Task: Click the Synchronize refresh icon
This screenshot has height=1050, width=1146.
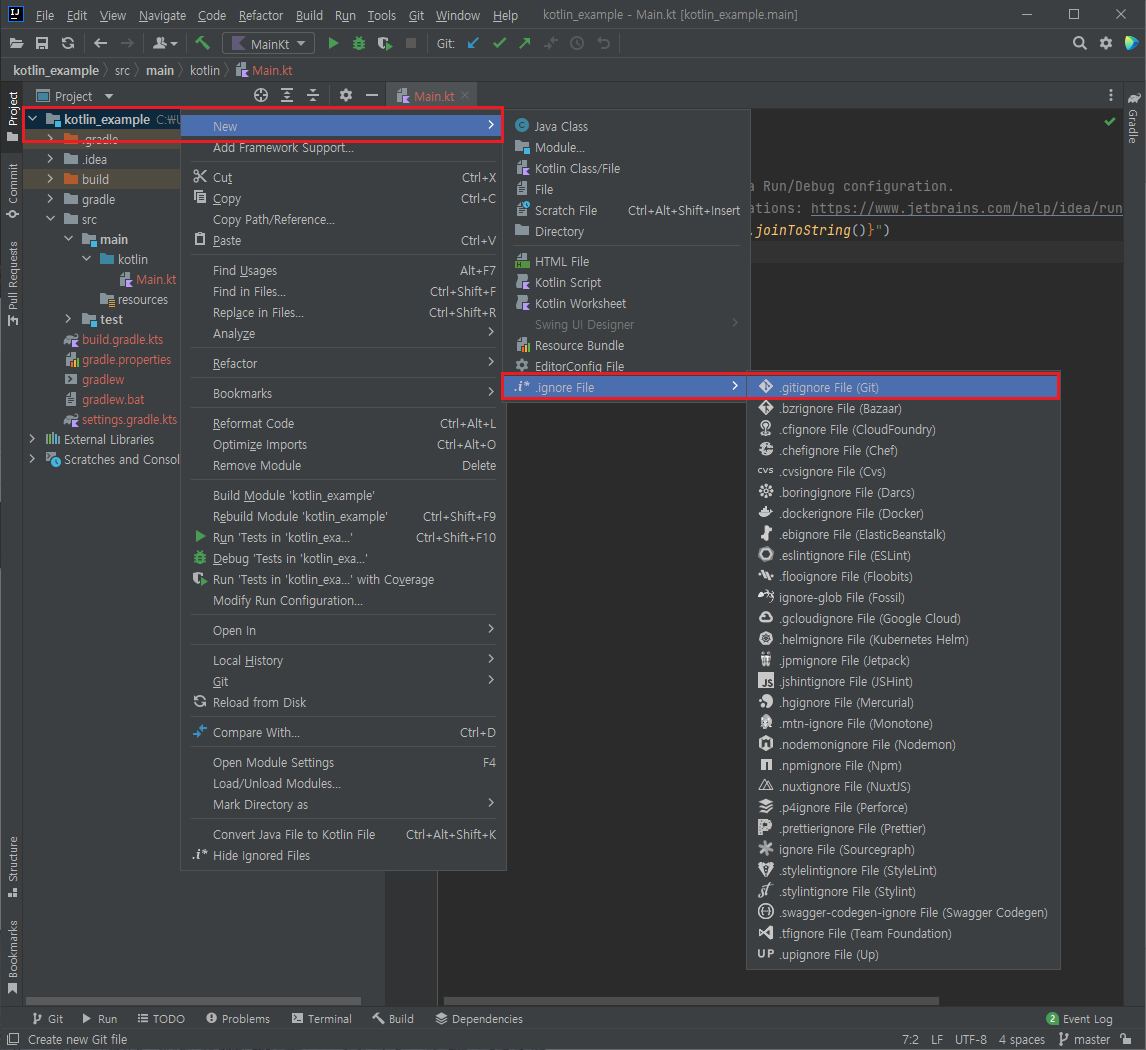Action: (68, 43)
